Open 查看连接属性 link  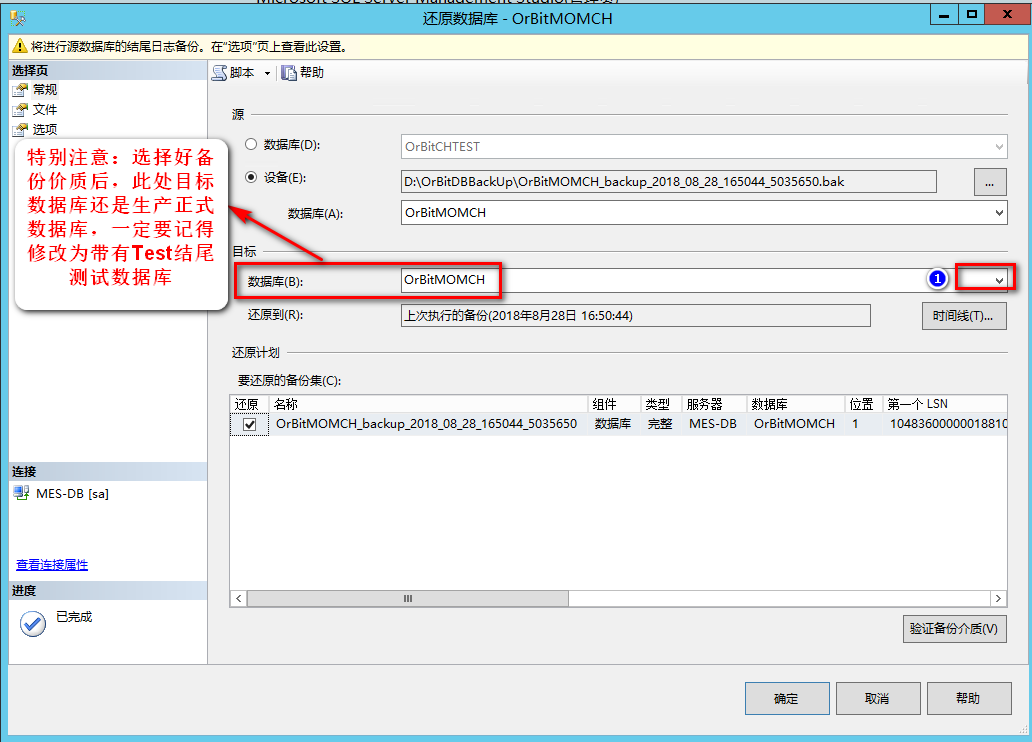51,564
